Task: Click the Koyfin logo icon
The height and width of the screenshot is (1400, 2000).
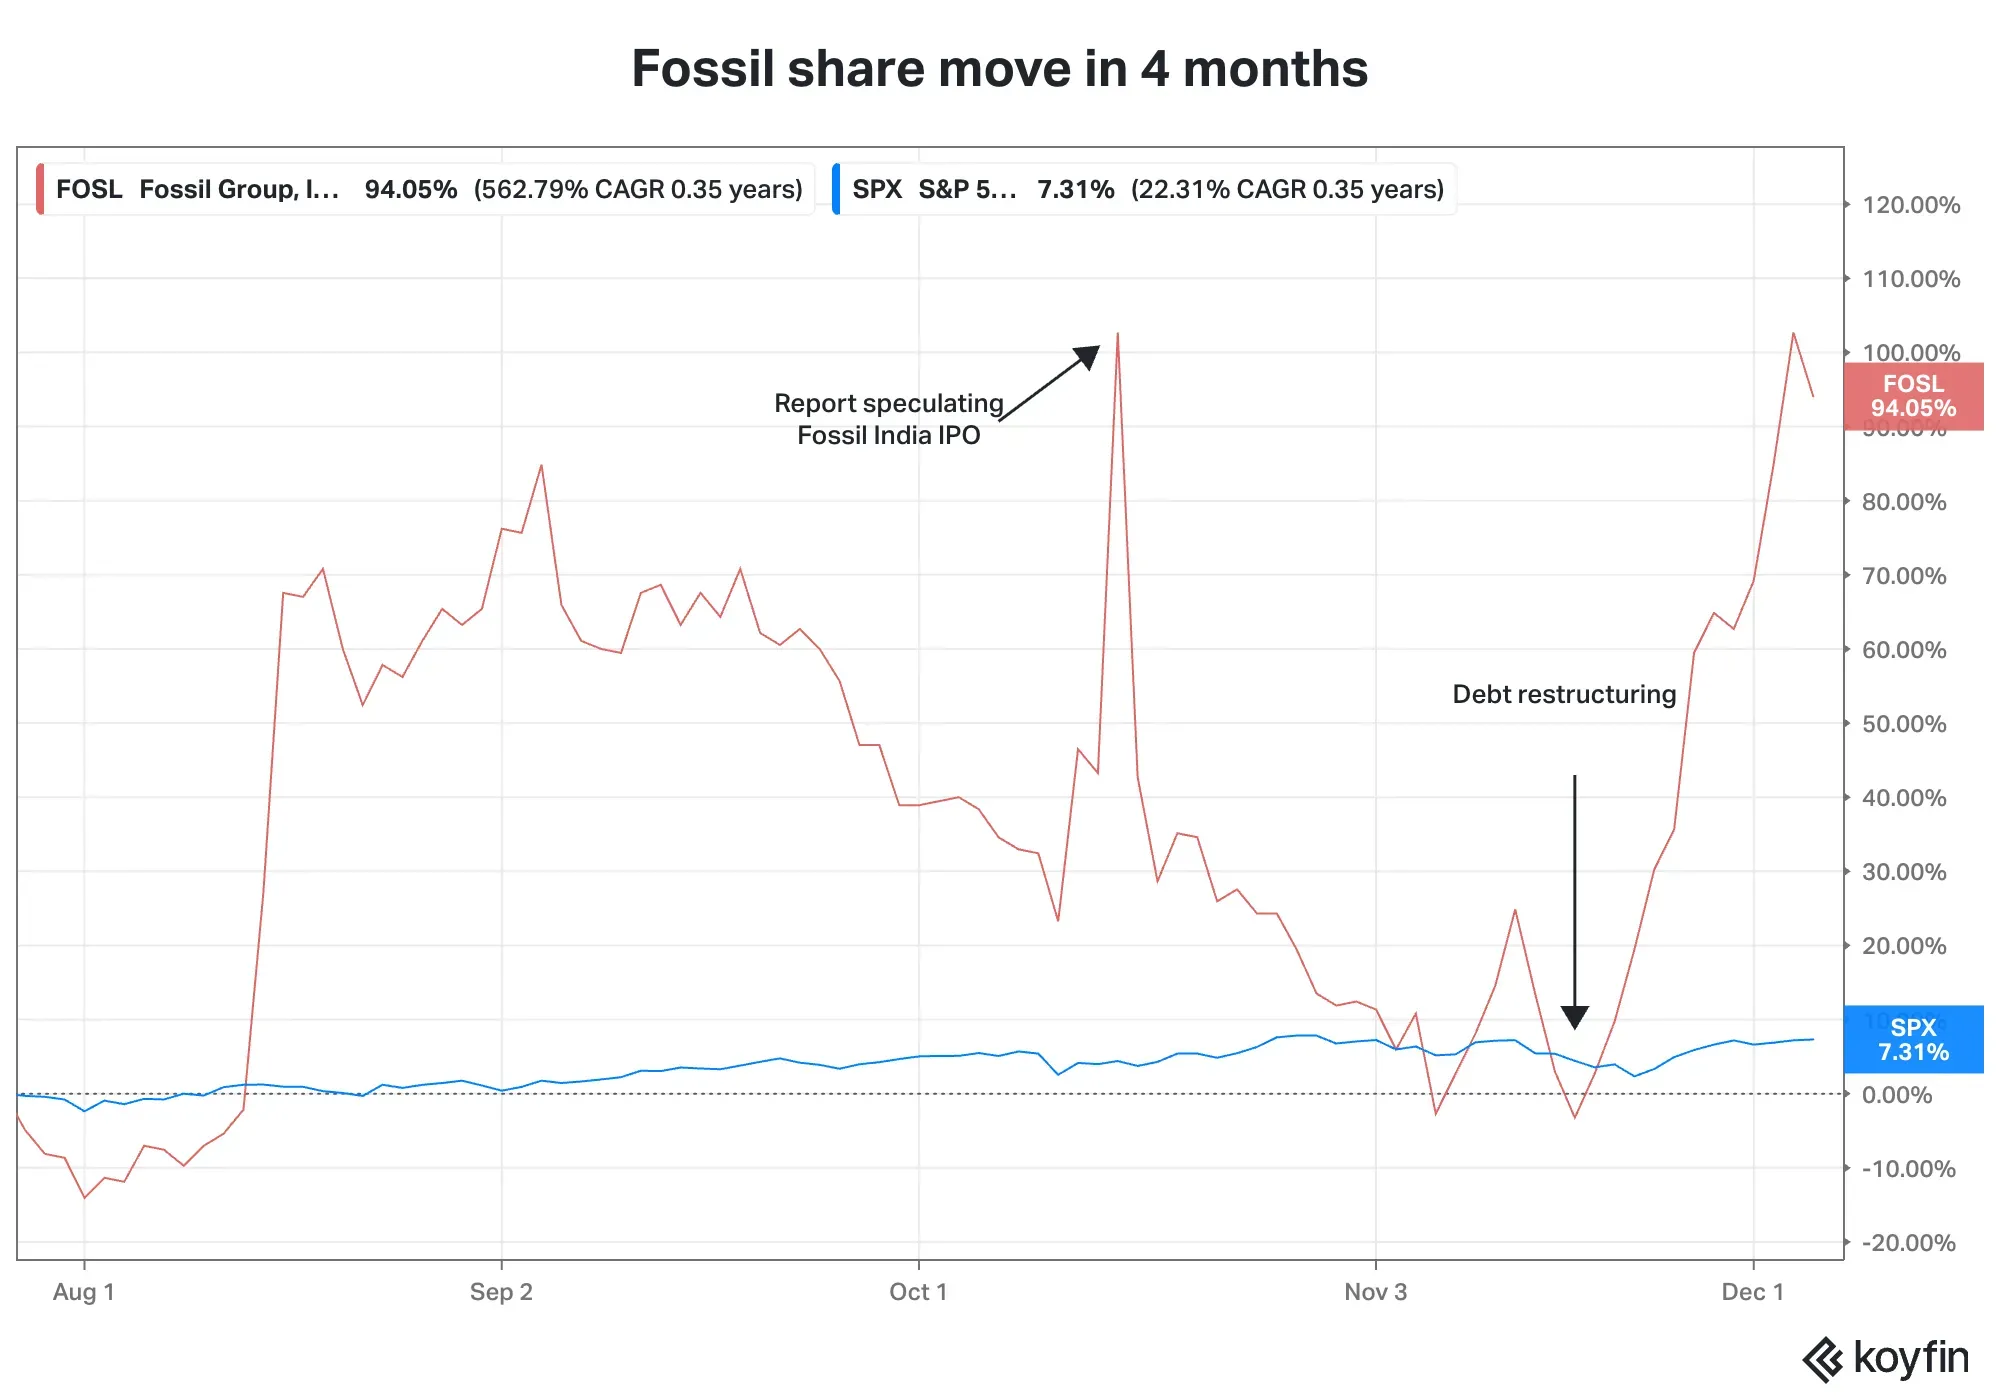Action: tap(1822, 1360)
